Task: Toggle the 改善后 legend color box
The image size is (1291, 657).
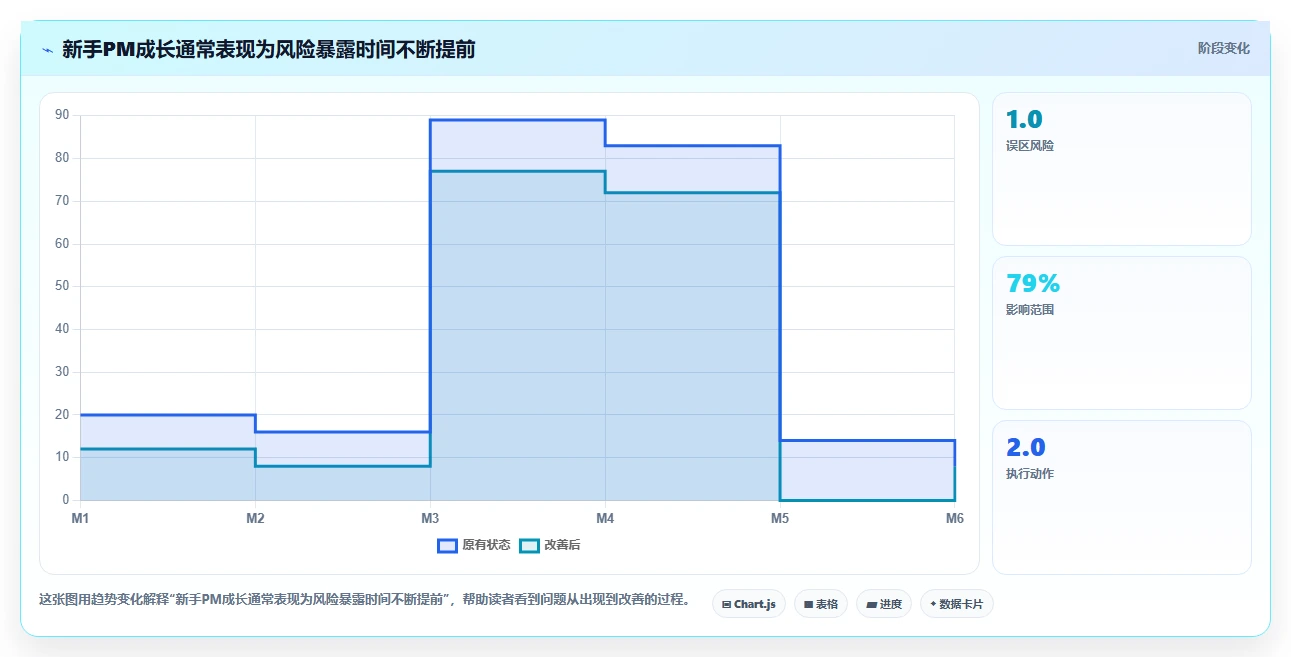Action: click(x=529, y=545)
